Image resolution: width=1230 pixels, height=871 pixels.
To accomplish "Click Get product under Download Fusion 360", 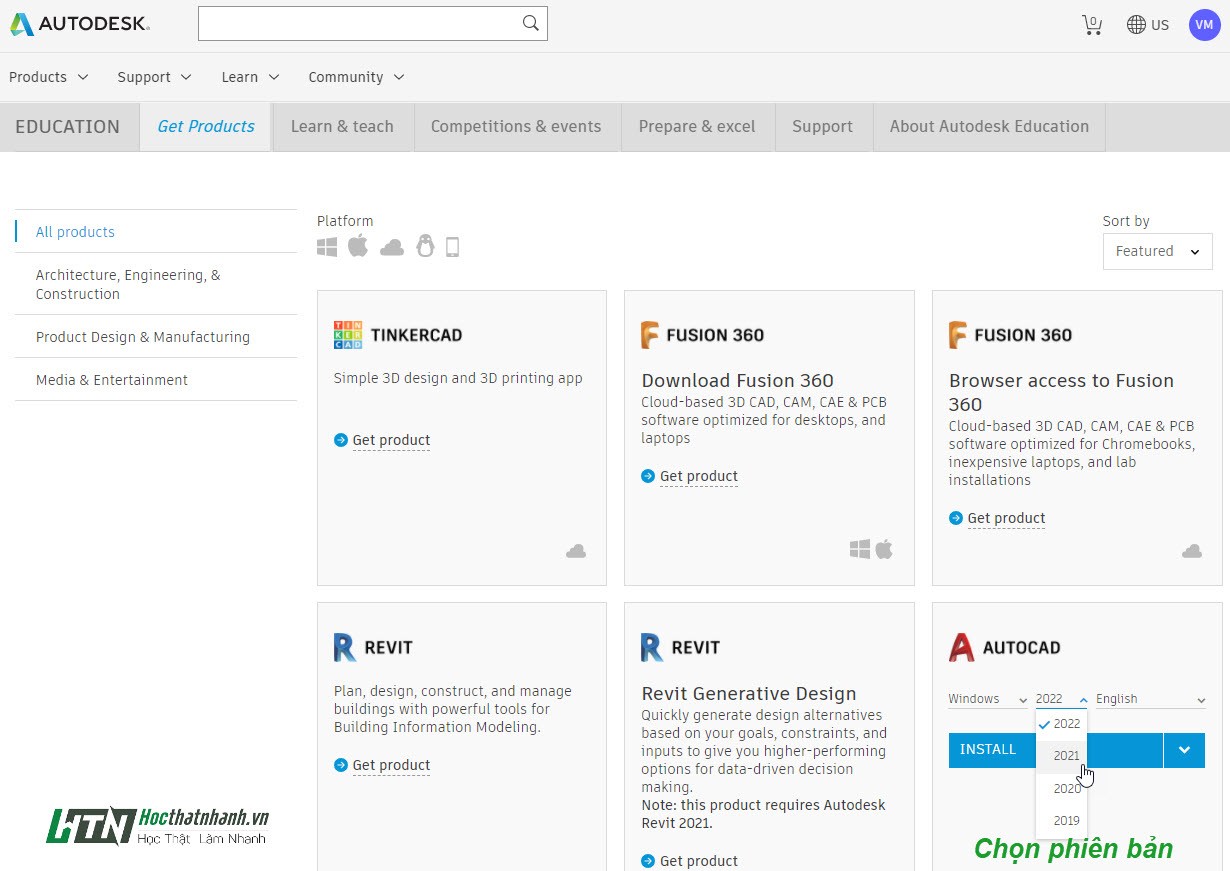I will pyautogui.click(x=698, y=476).
